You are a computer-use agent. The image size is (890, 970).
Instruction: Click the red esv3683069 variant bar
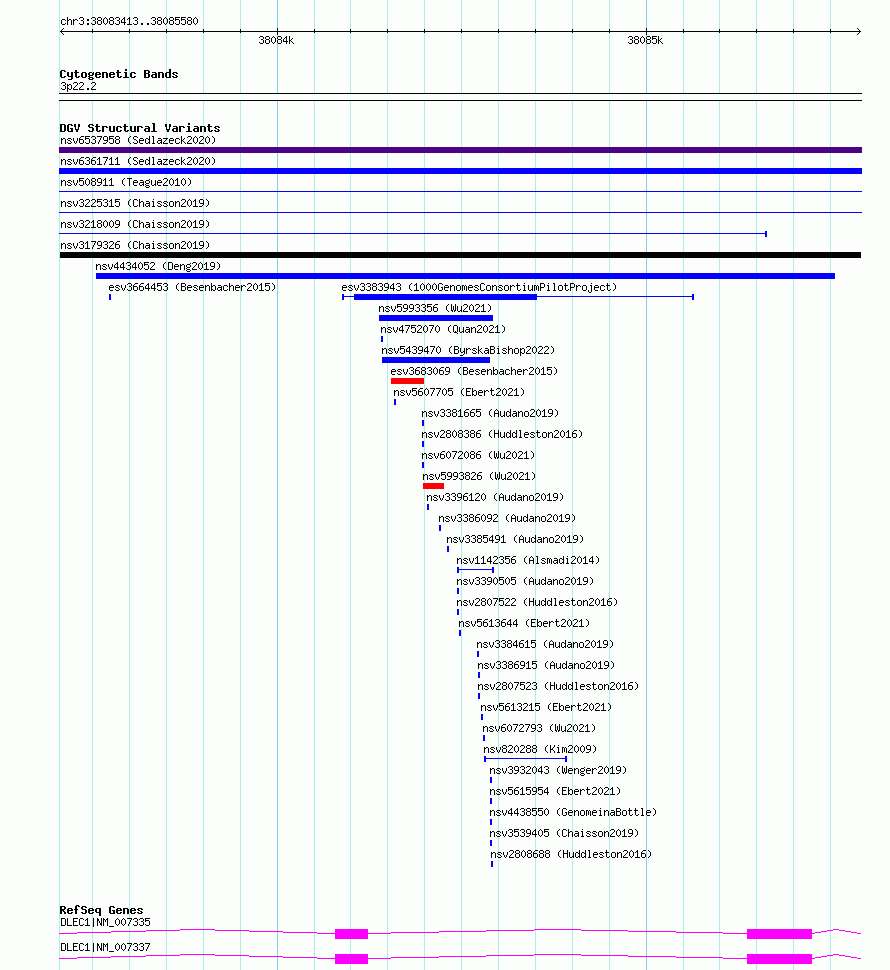click(x=408, y=381)
